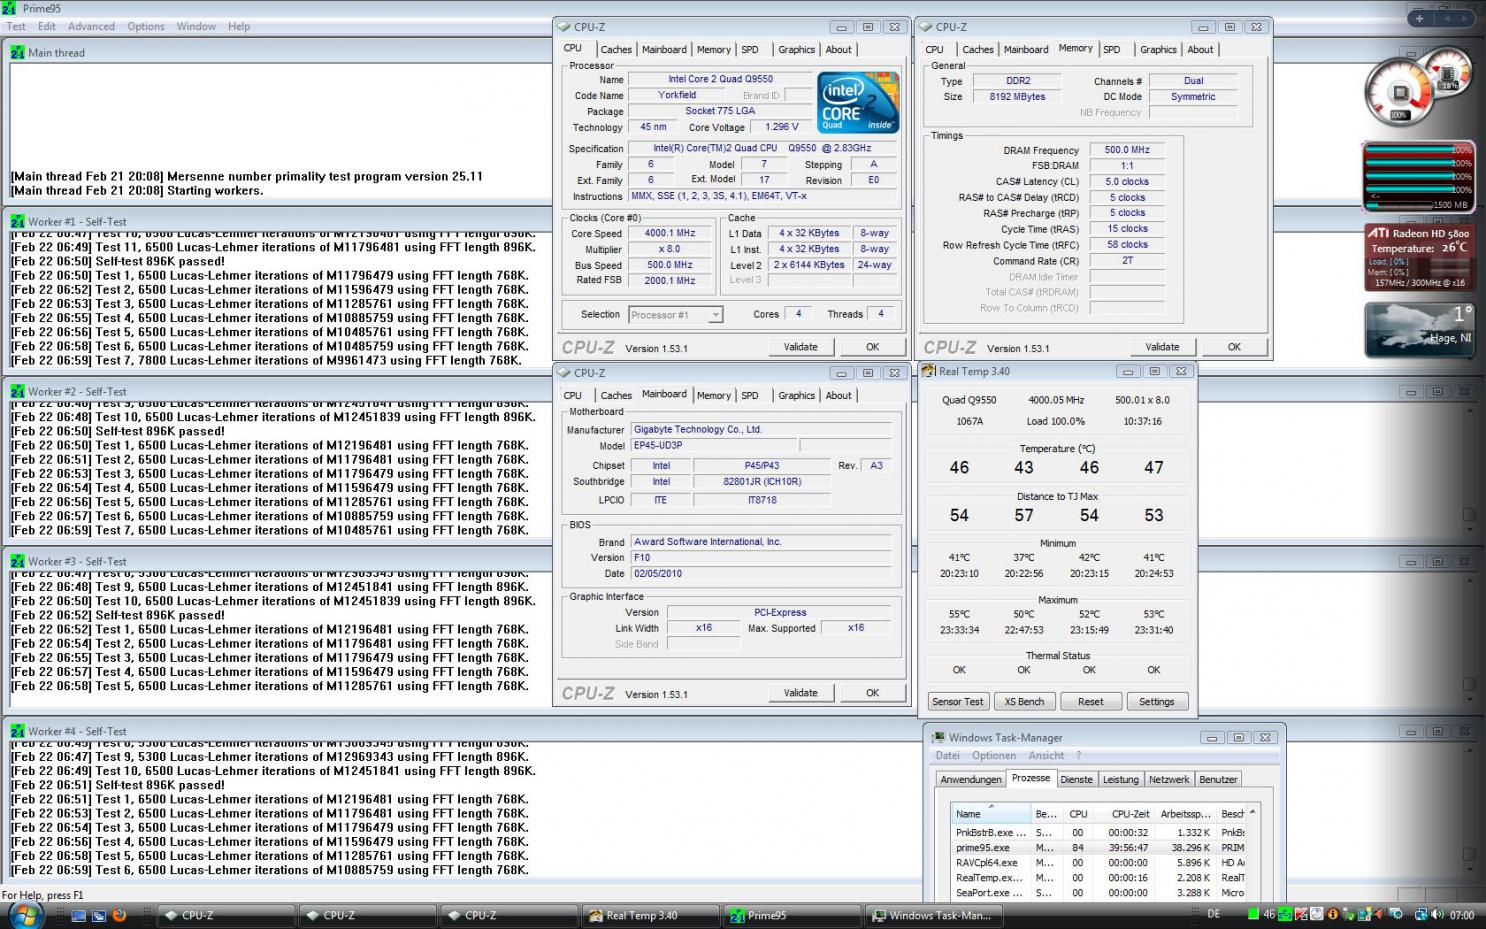Open SPD tab in CPU-Z Memory window
1486x929 pixels.
pyautogui.click(x=1112, y=49)
